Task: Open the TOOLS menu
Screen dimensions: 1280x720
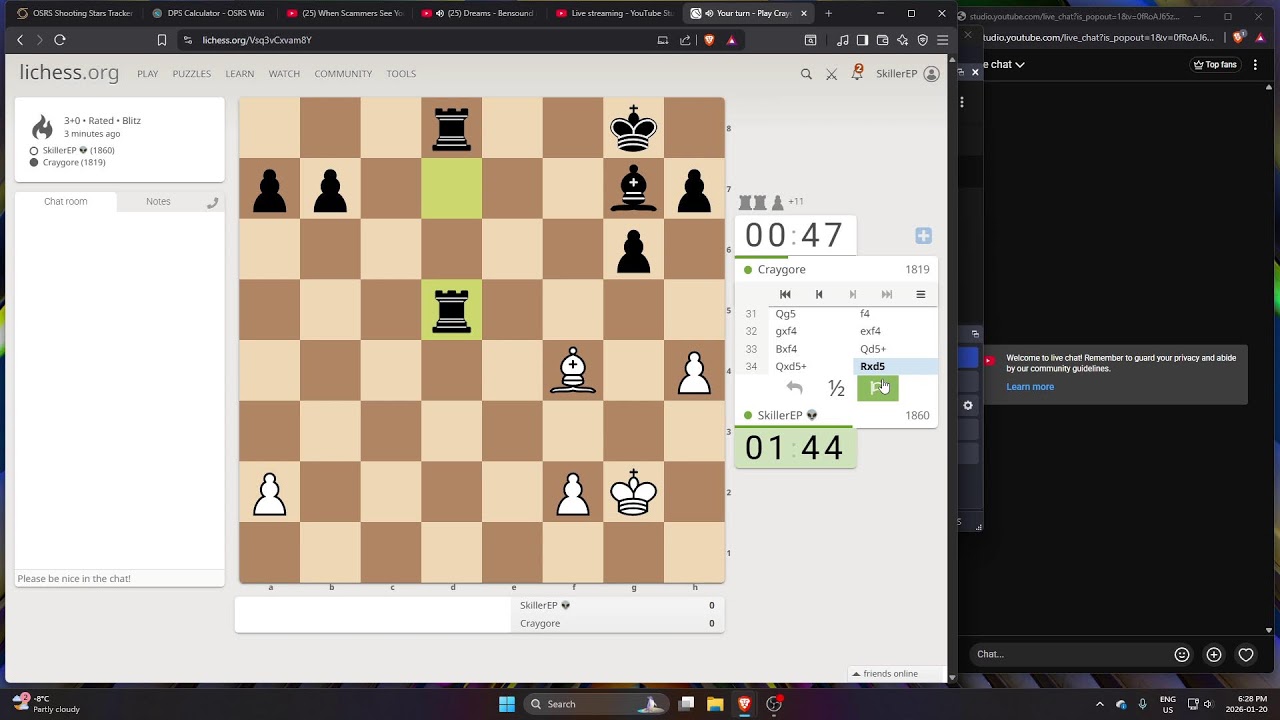Action: [x=401, y=74]
